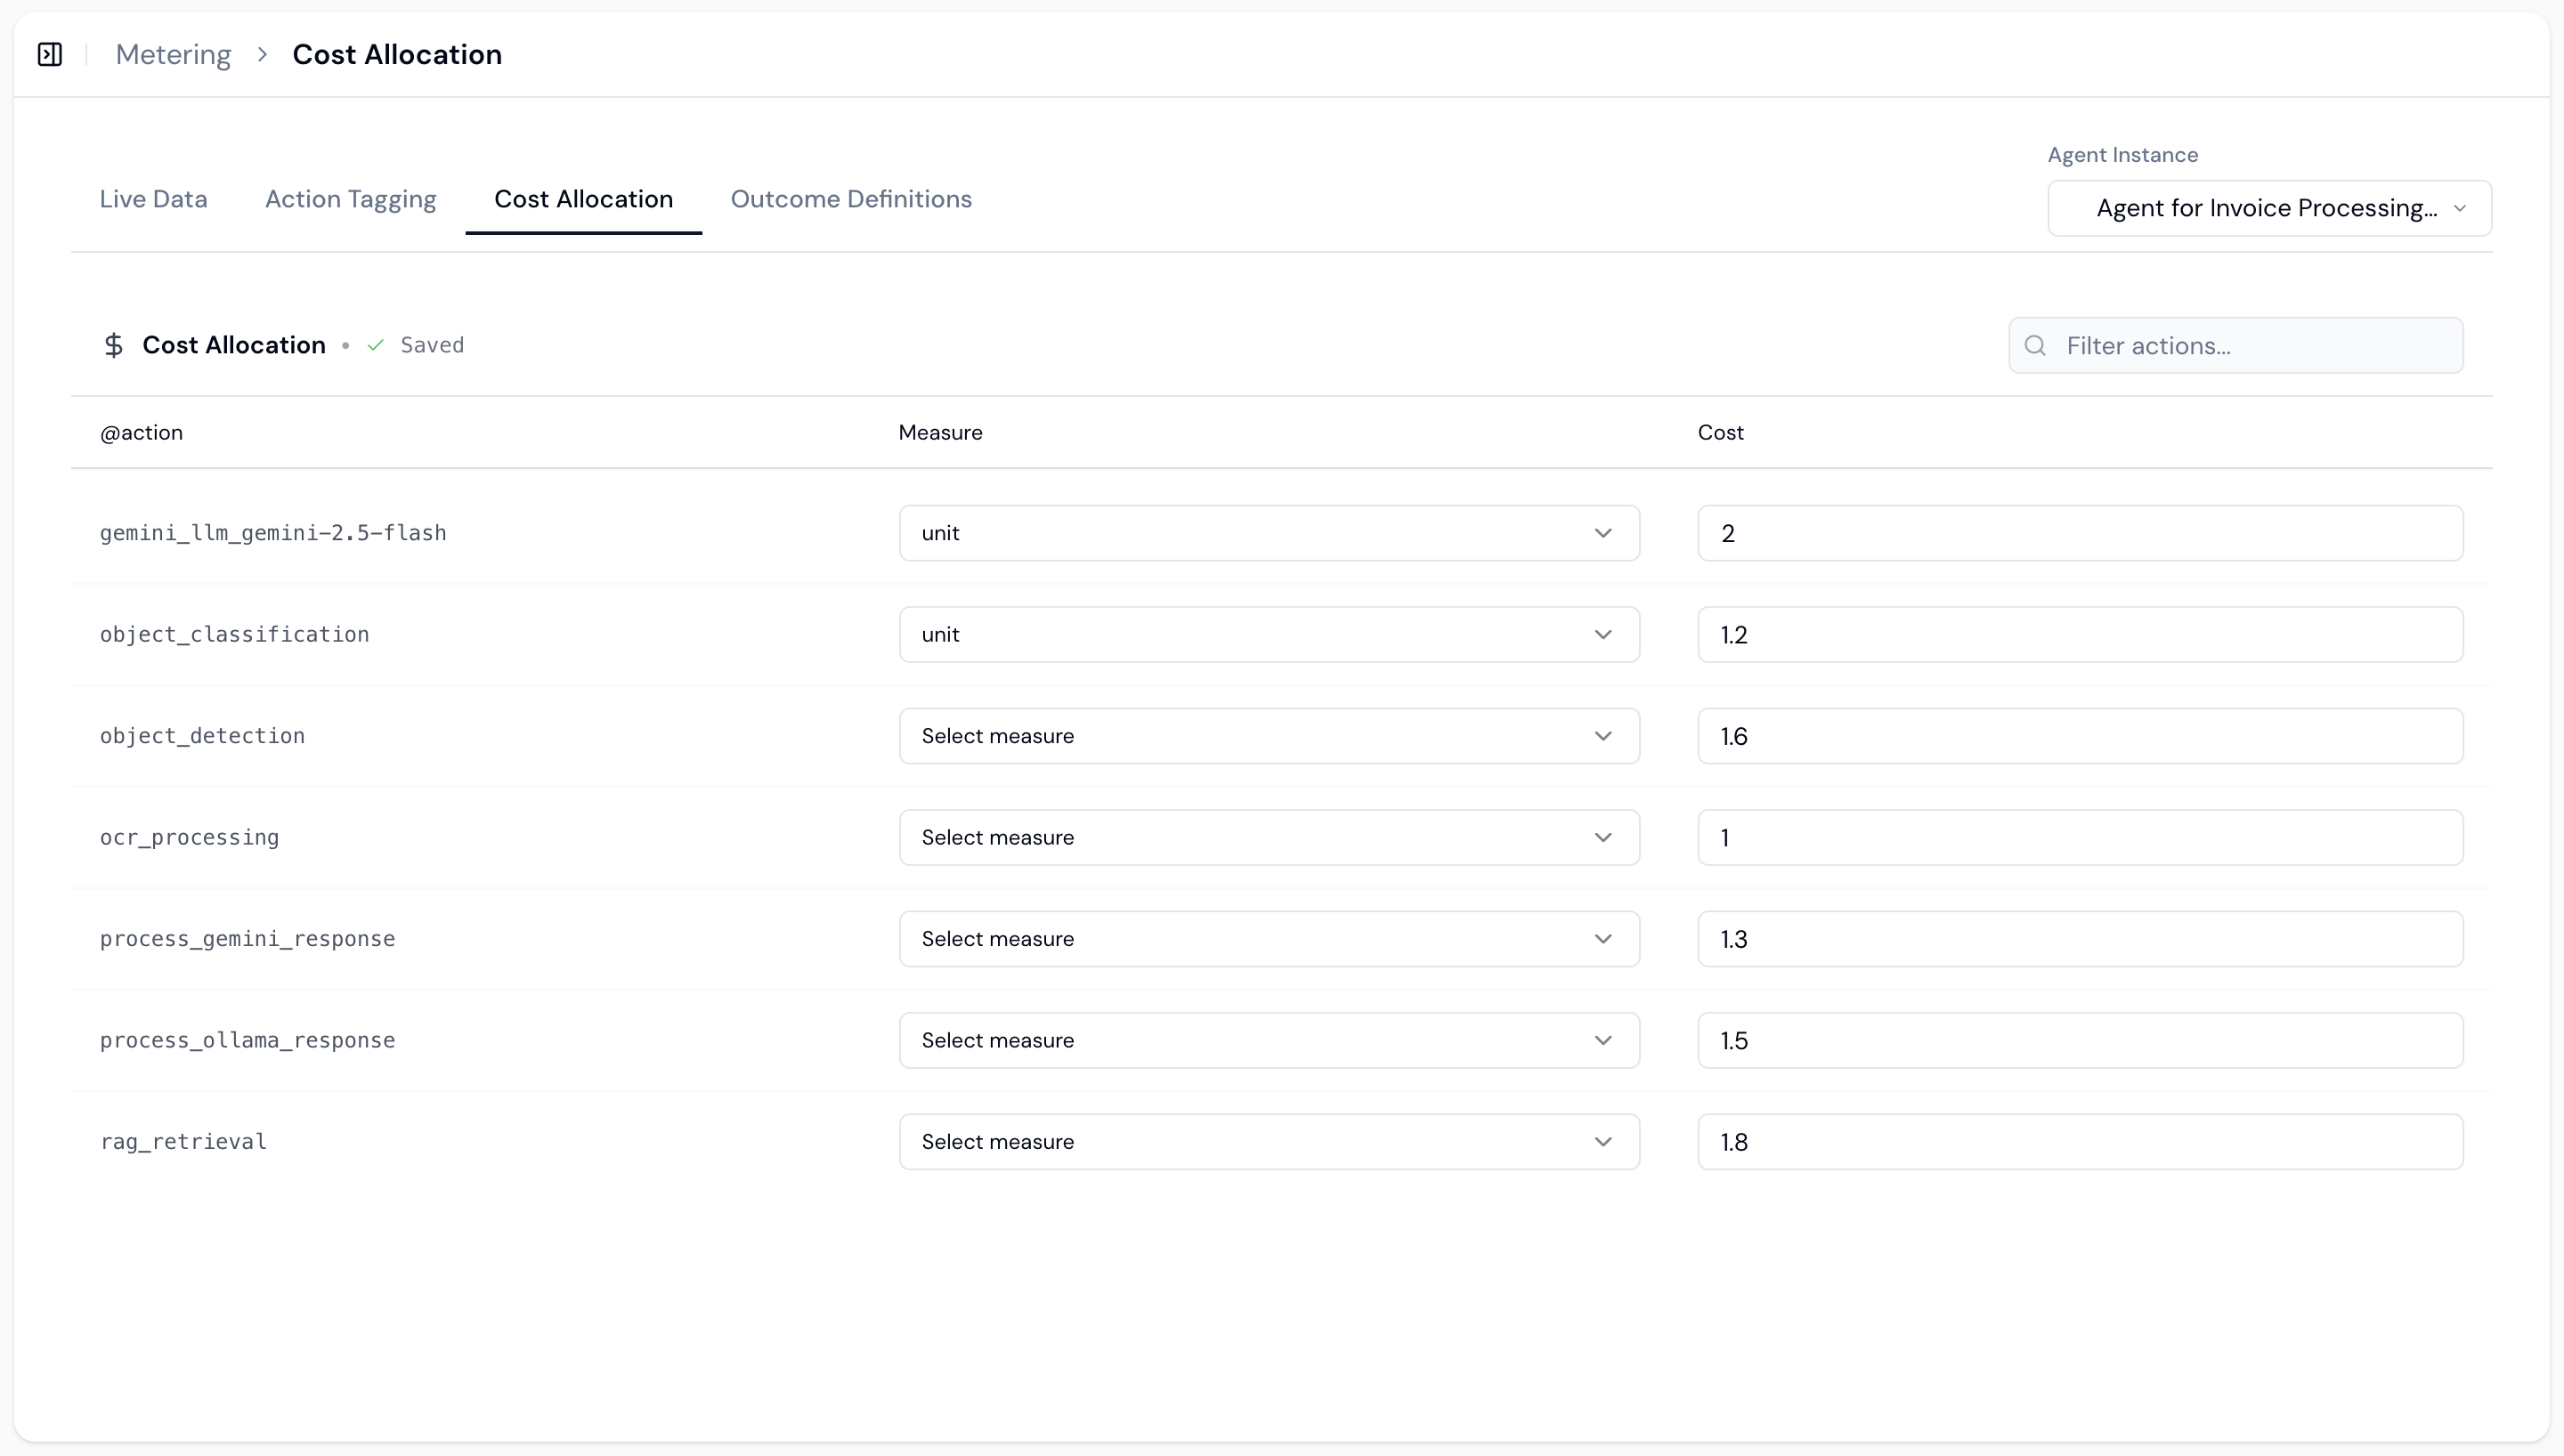Switch to the Live Data tab
The image size is (2564, 1456).
[153, 199]
